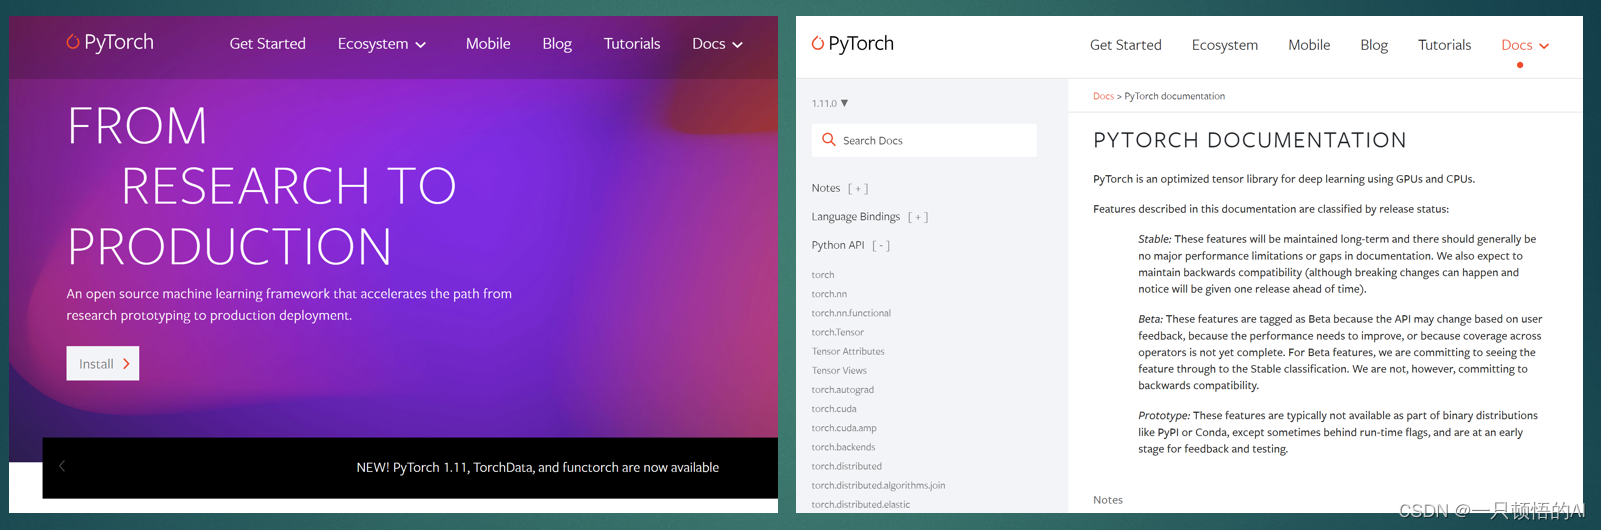
Task: Open Ecosystem on the docs page navigation
Action: (1225, 45)
